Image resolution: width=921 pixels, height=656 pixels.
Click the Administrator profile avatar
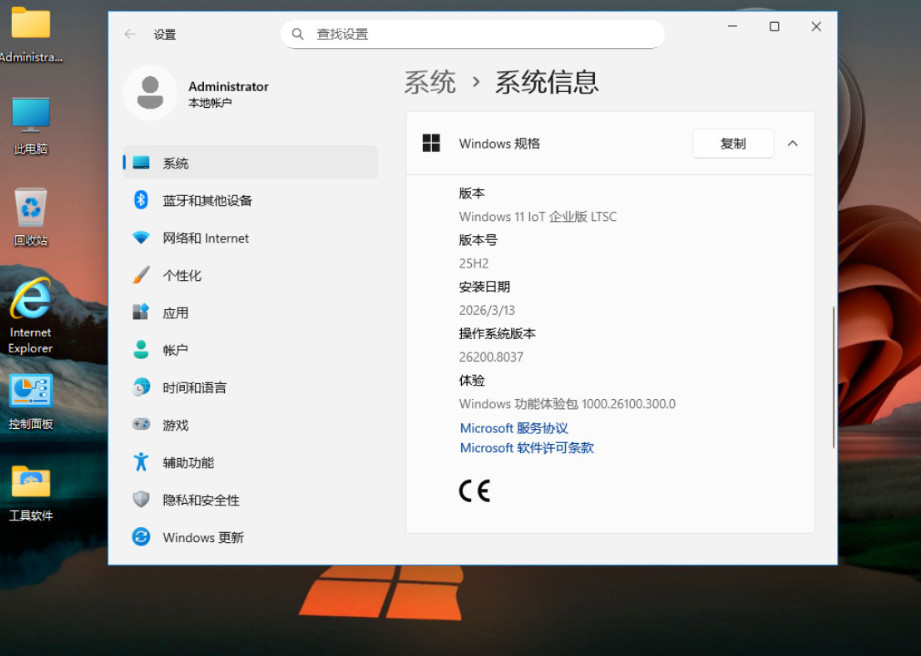coord(150,93)
